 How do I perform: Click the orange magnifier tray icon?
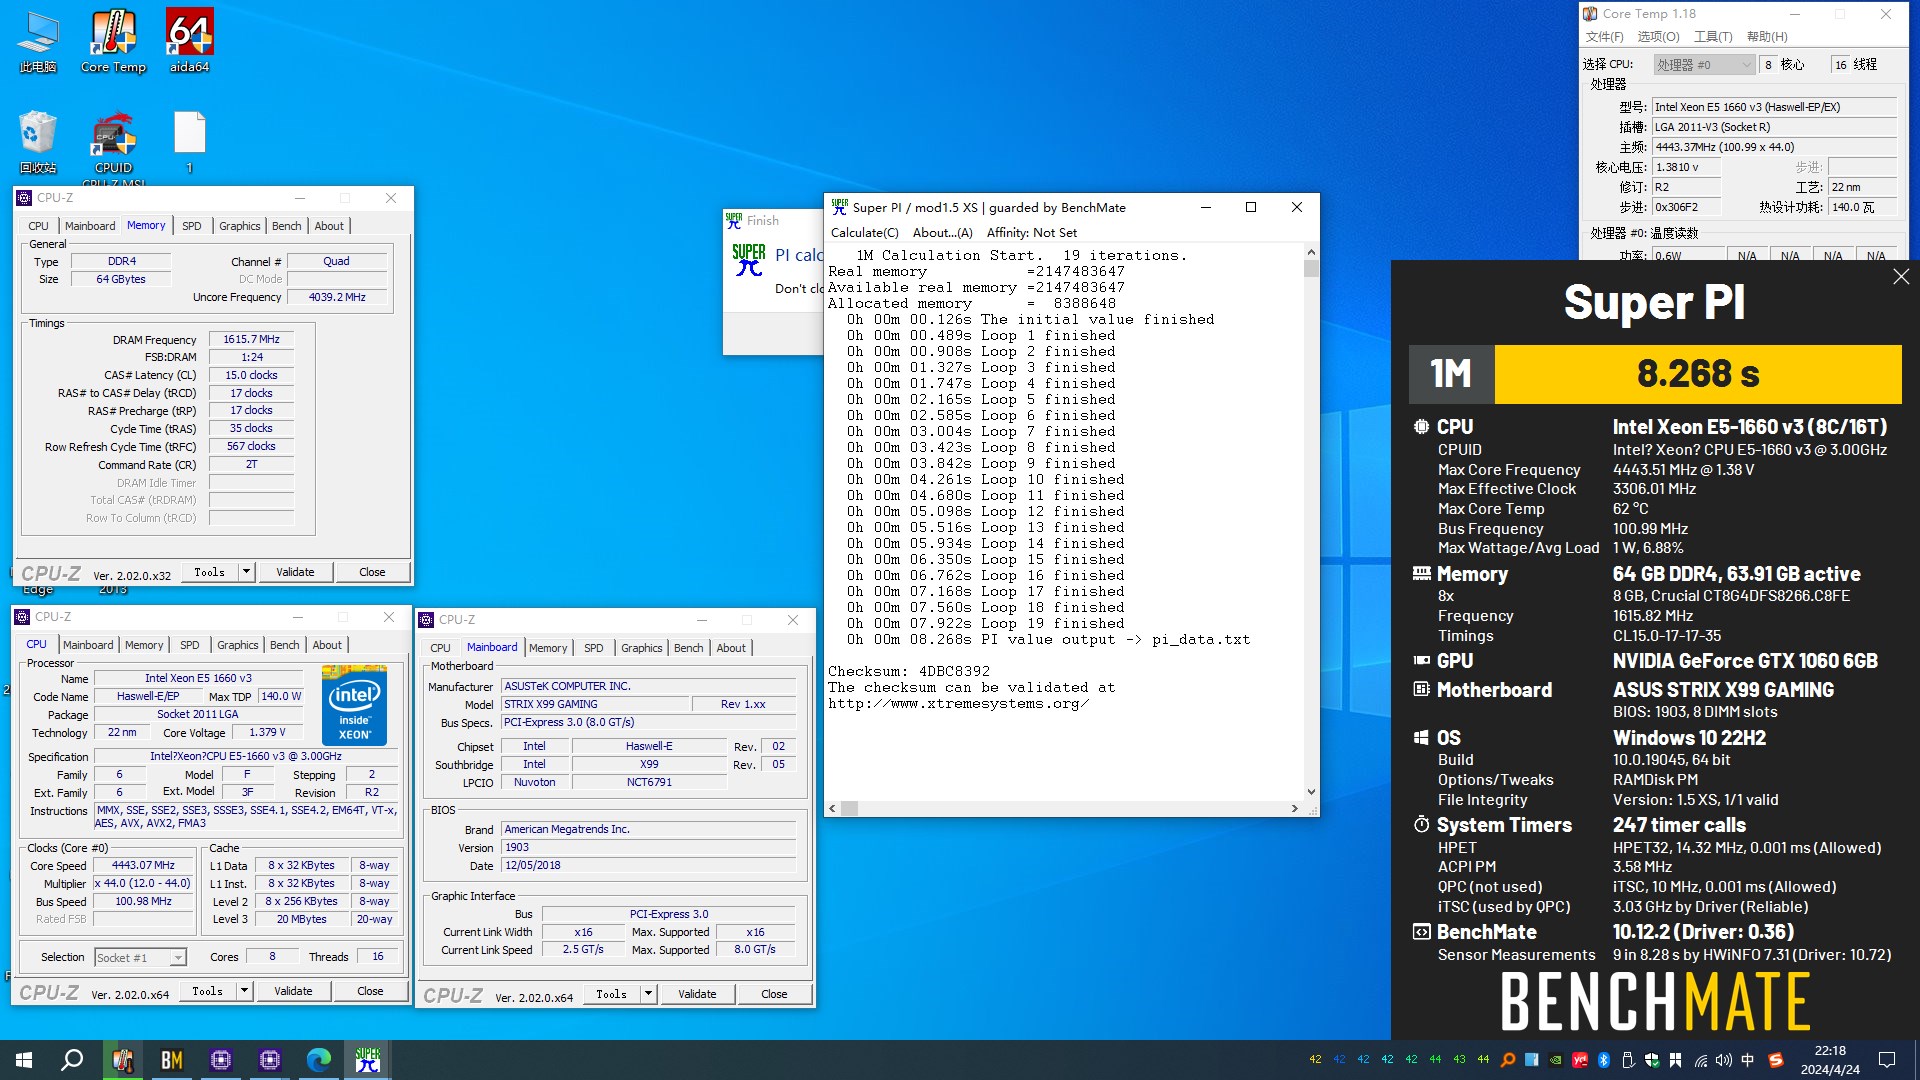[x=1508, y=1060]
